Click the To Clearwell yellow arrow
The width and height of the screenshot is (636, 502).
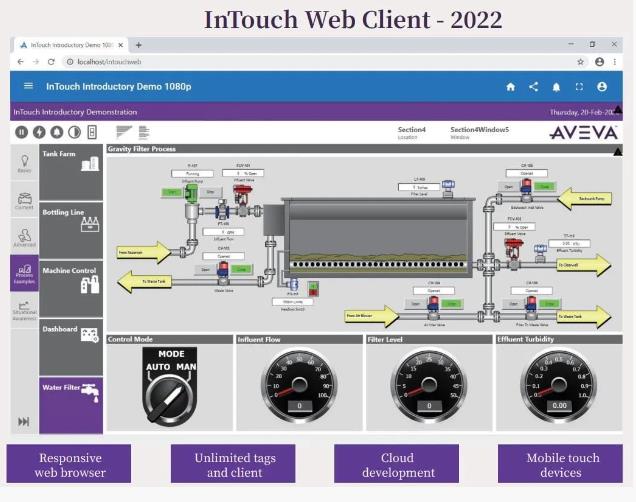[x=584, y=265]
